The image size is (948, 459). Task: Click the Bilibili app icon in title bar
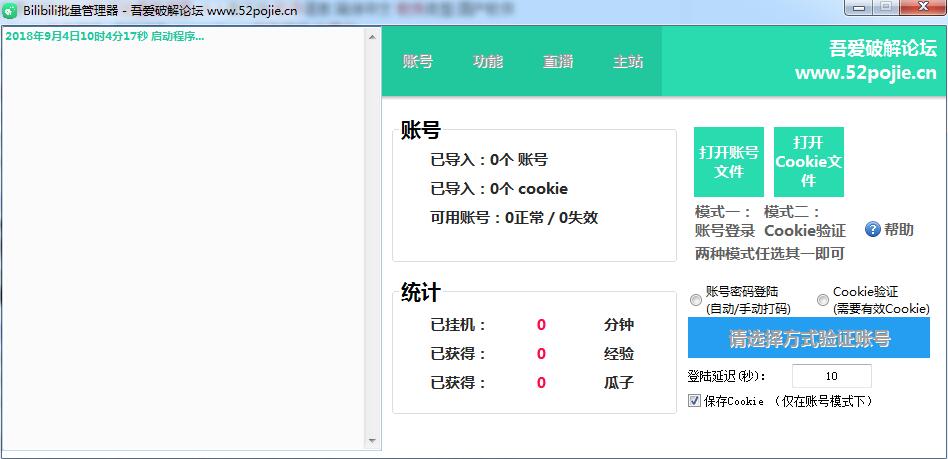coord(10,9)
